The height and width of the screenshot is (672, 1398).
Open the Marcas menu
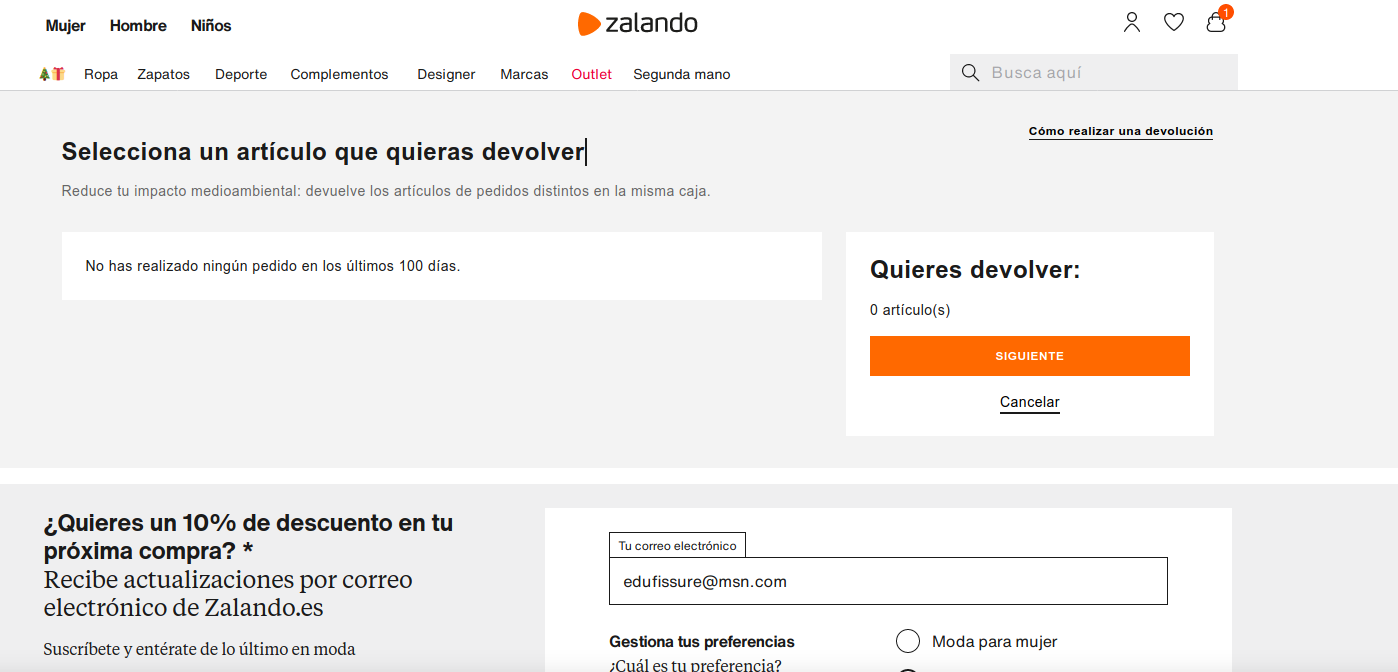coord(524,74)
